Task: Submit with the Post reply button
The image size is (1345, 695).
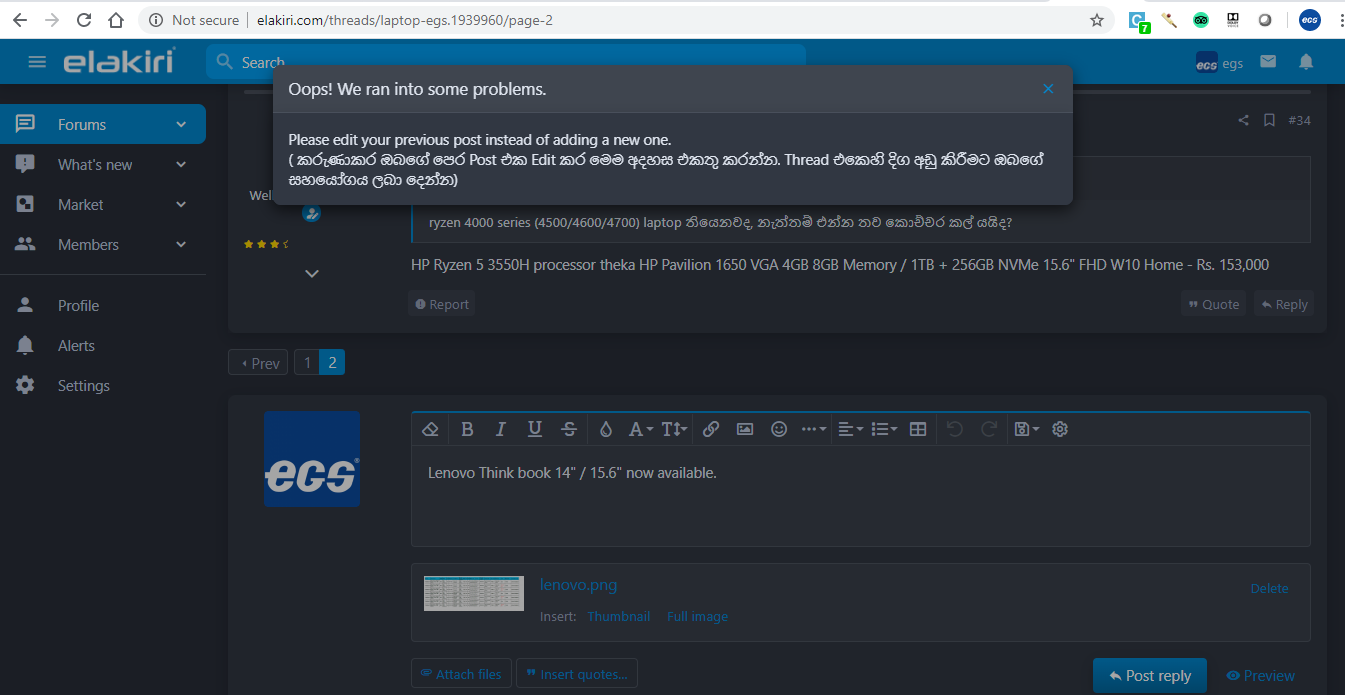Action: coord(1150,676)
